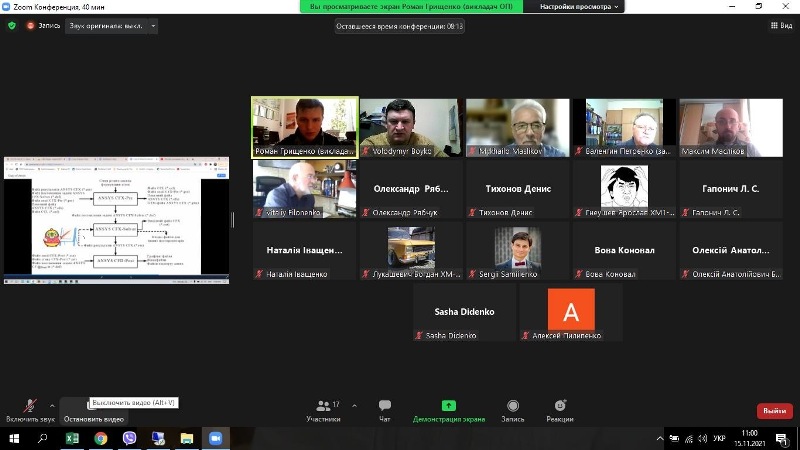Open notification center icon
800x450 pixels.
pyautogui.click(x=782, y=438)
